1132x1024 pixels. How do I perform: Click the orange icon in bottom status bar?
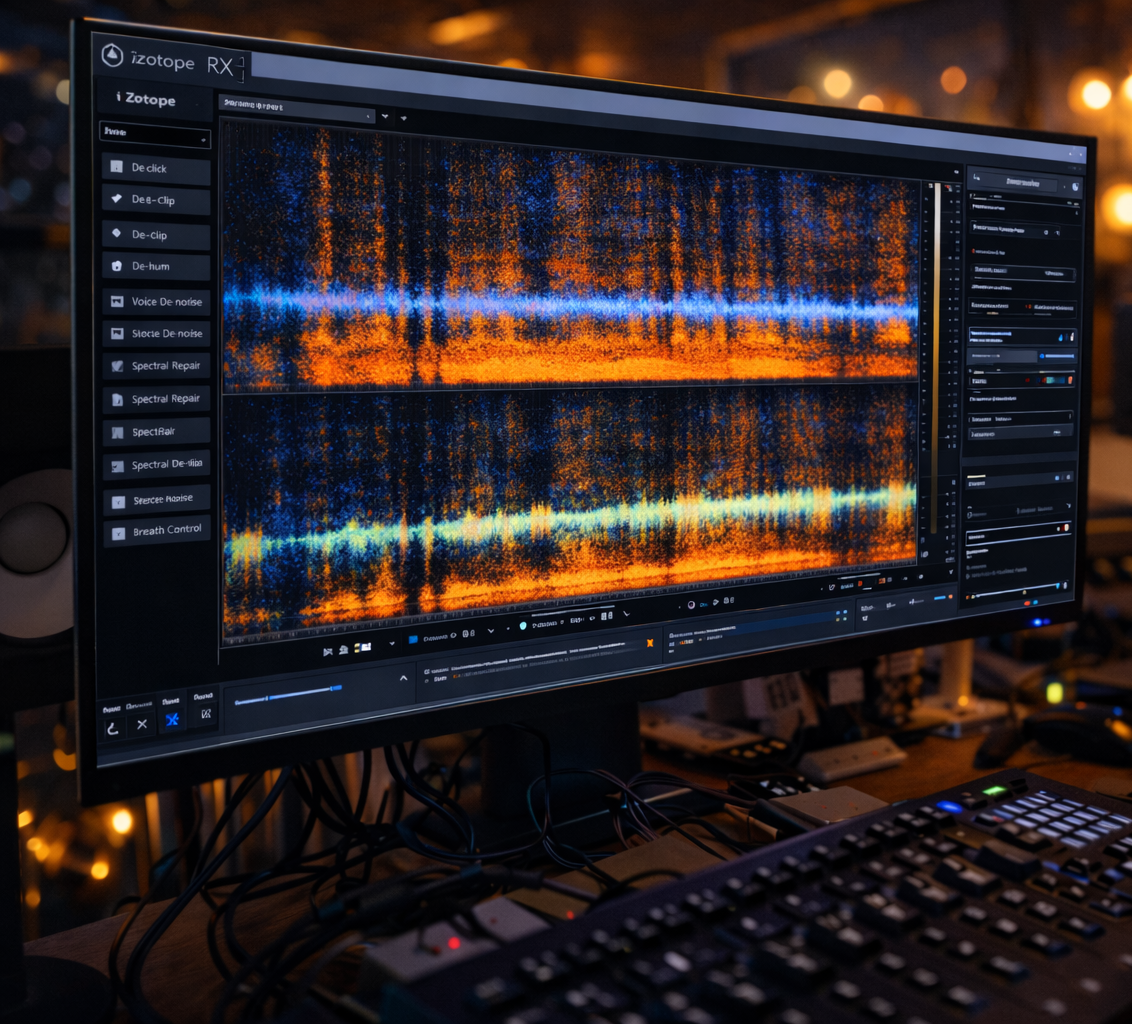650,641
